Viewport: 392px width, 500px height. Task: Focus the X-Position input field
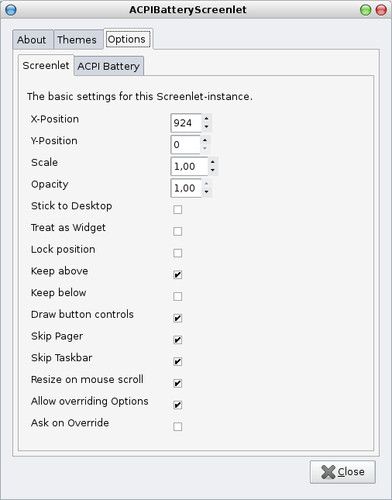[x=186, y=123]
